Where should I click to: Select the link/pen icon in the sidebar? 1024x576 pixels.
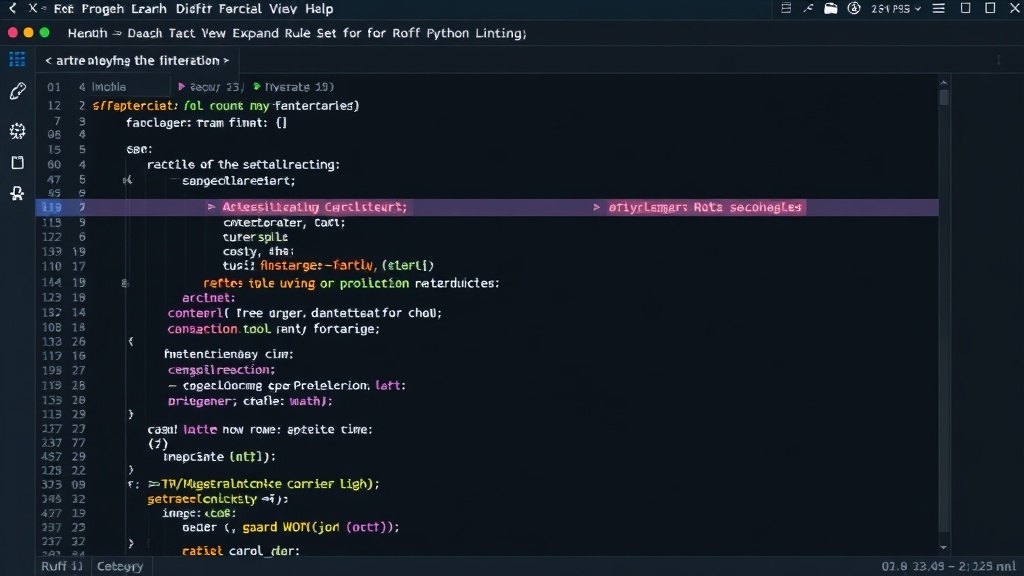coord(18,91)
